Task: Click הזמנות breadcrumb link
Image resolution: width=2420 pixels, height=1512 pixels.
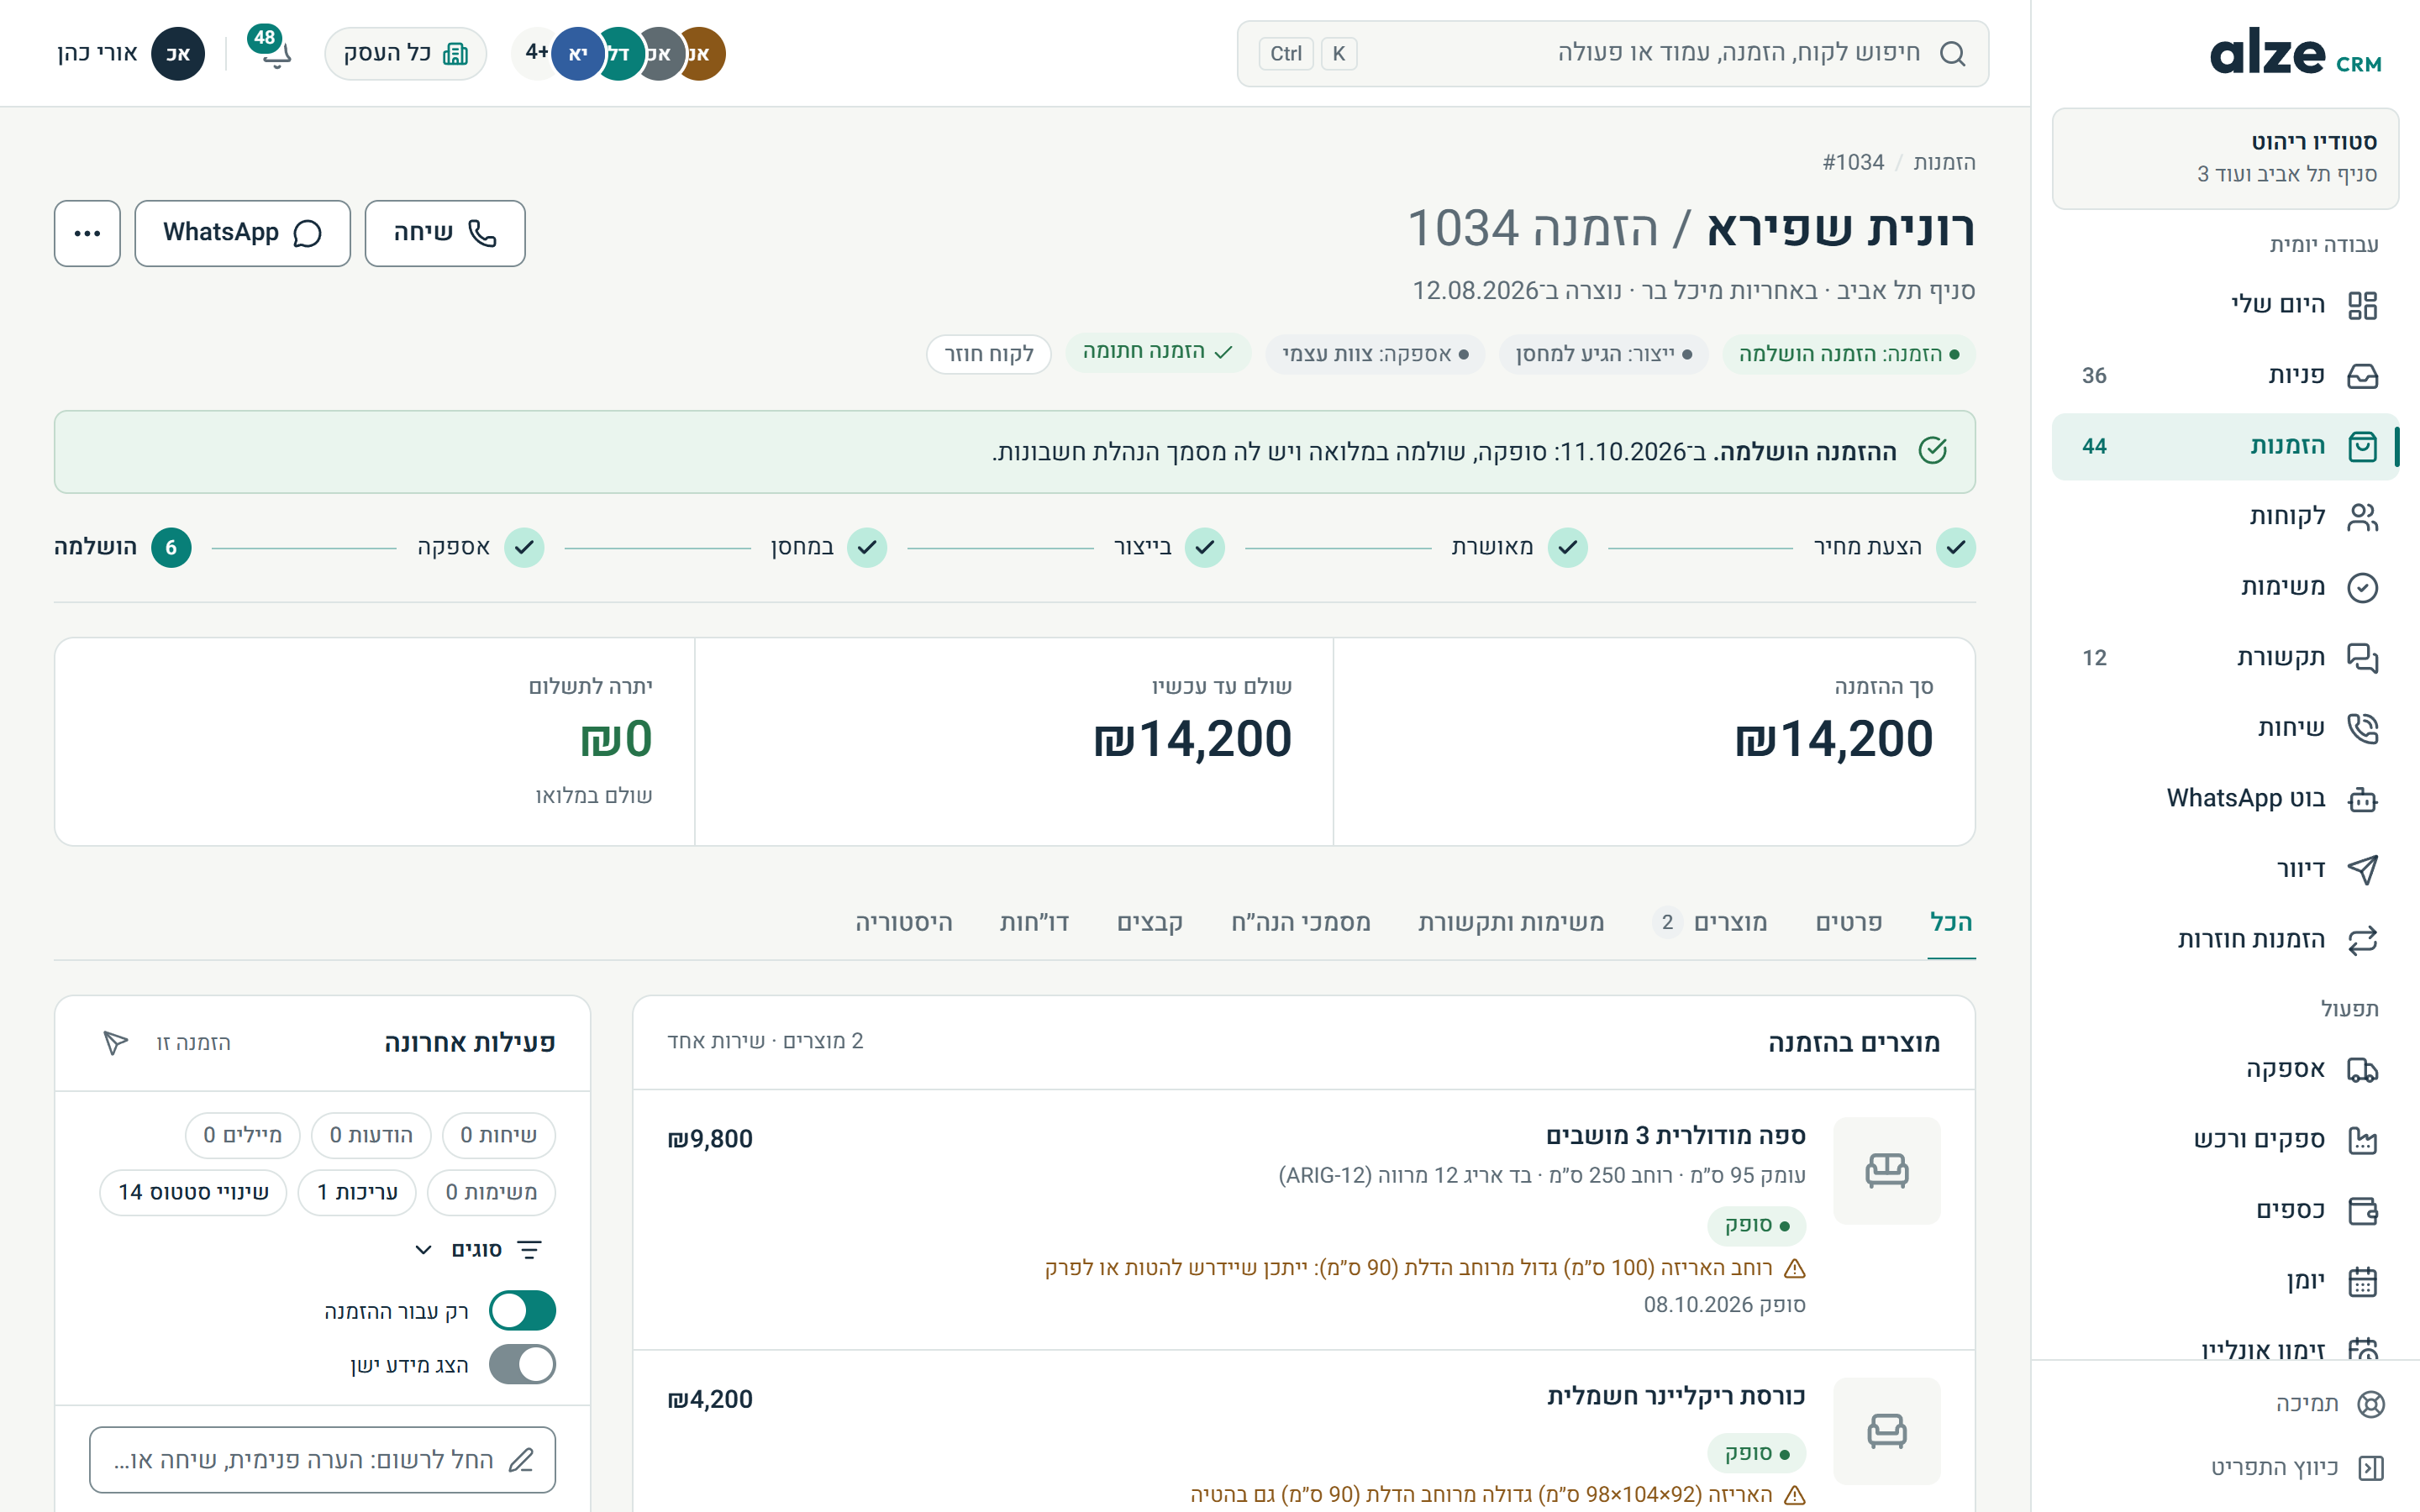Action: click(x=1944, y=162)
